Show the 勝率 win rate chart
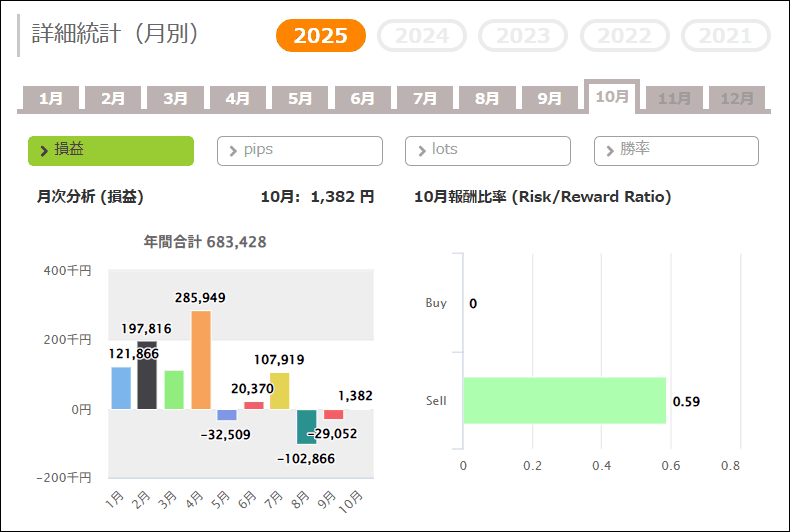The height and width of the screenshot is (532, 790). [x=676, y=150]
